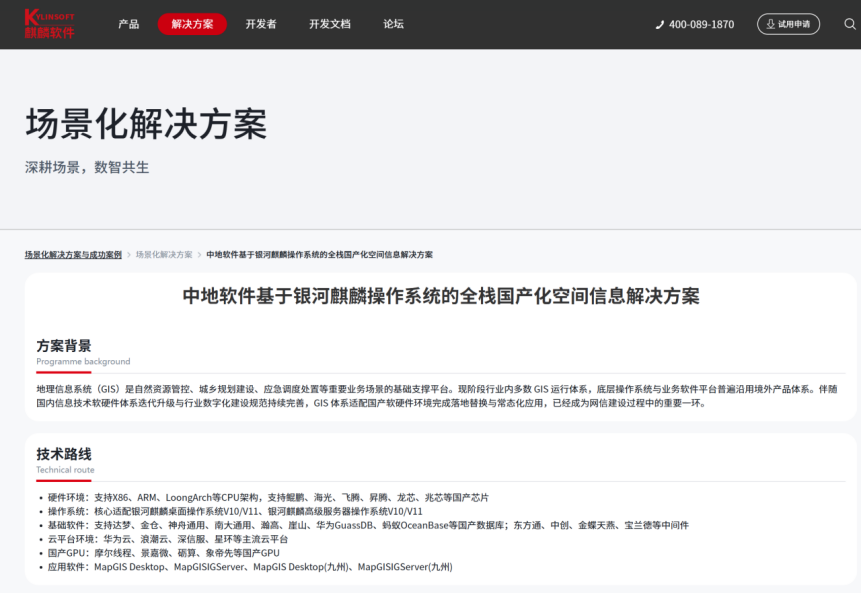Click the 操作系统 bullet line
Image resolution: width=862 pixels, height=593 pixels.
coord(235,511)
